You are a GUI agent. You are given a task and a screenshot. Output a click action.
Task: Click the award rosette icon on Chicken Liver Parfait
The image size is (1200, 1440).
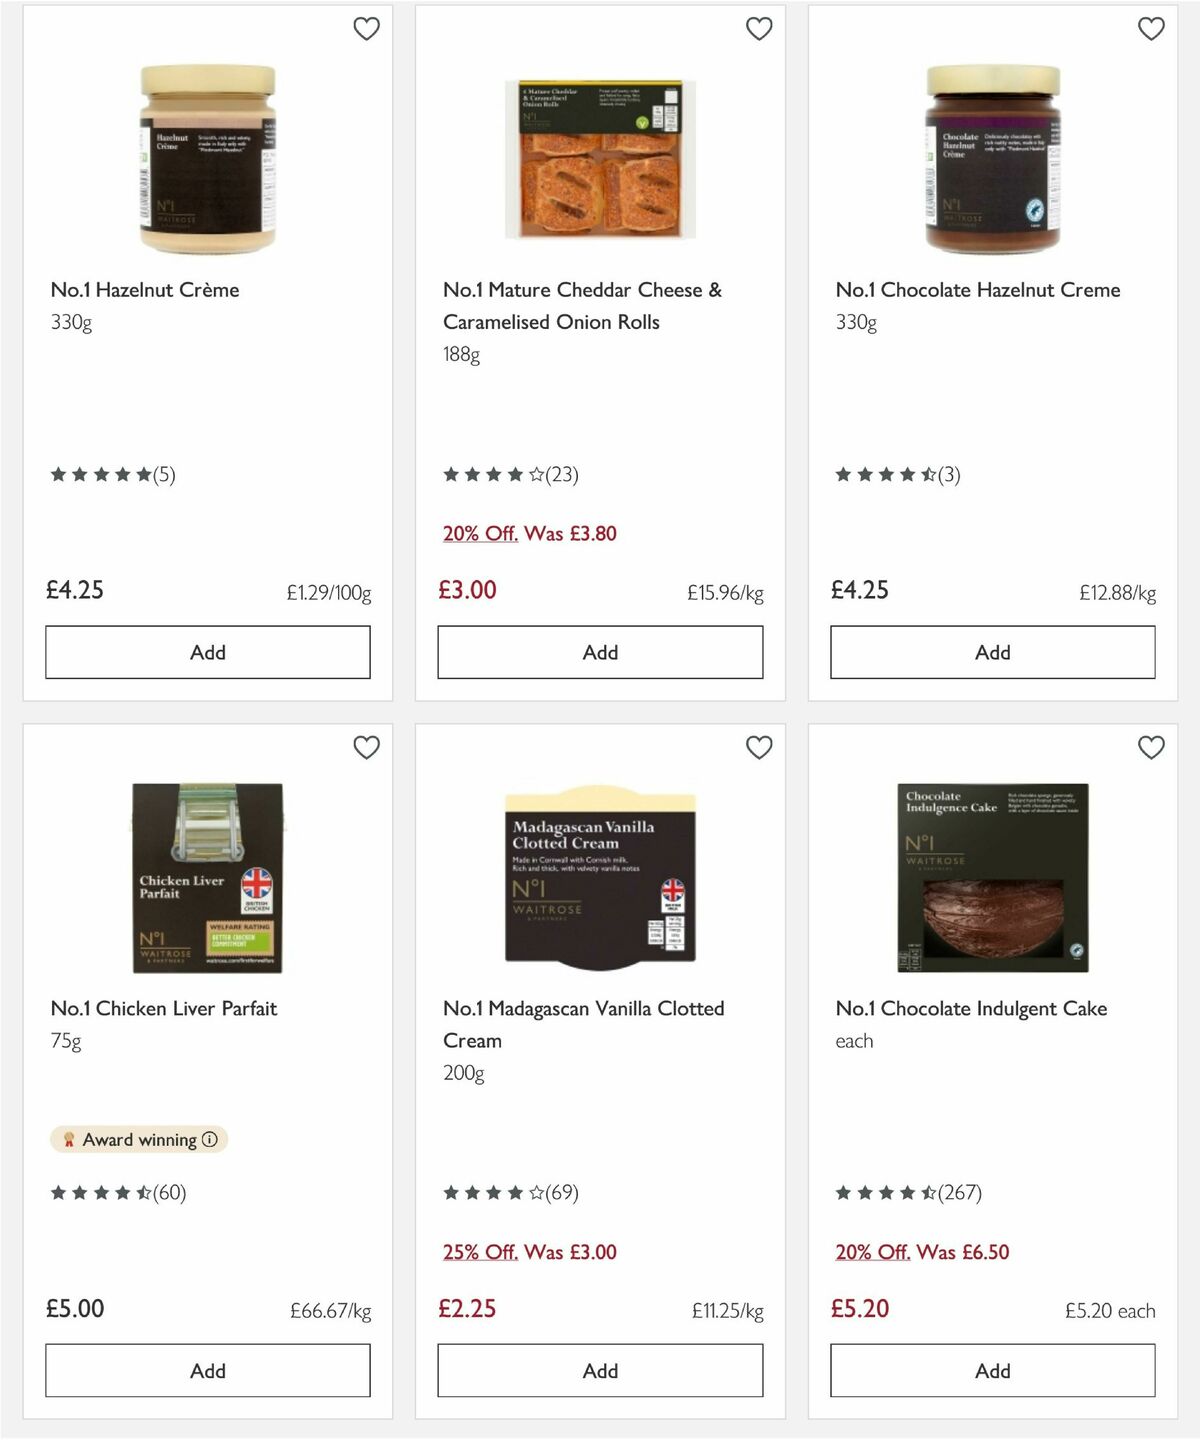69,1139
